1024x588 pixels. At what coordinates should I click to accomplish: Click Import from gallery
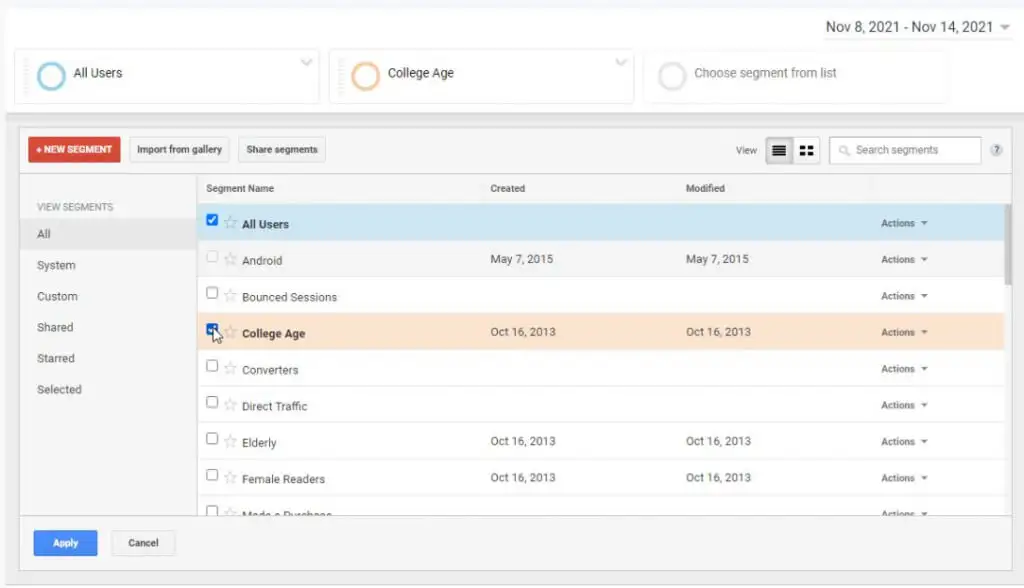pyautogui.click(x=180, y=150)
